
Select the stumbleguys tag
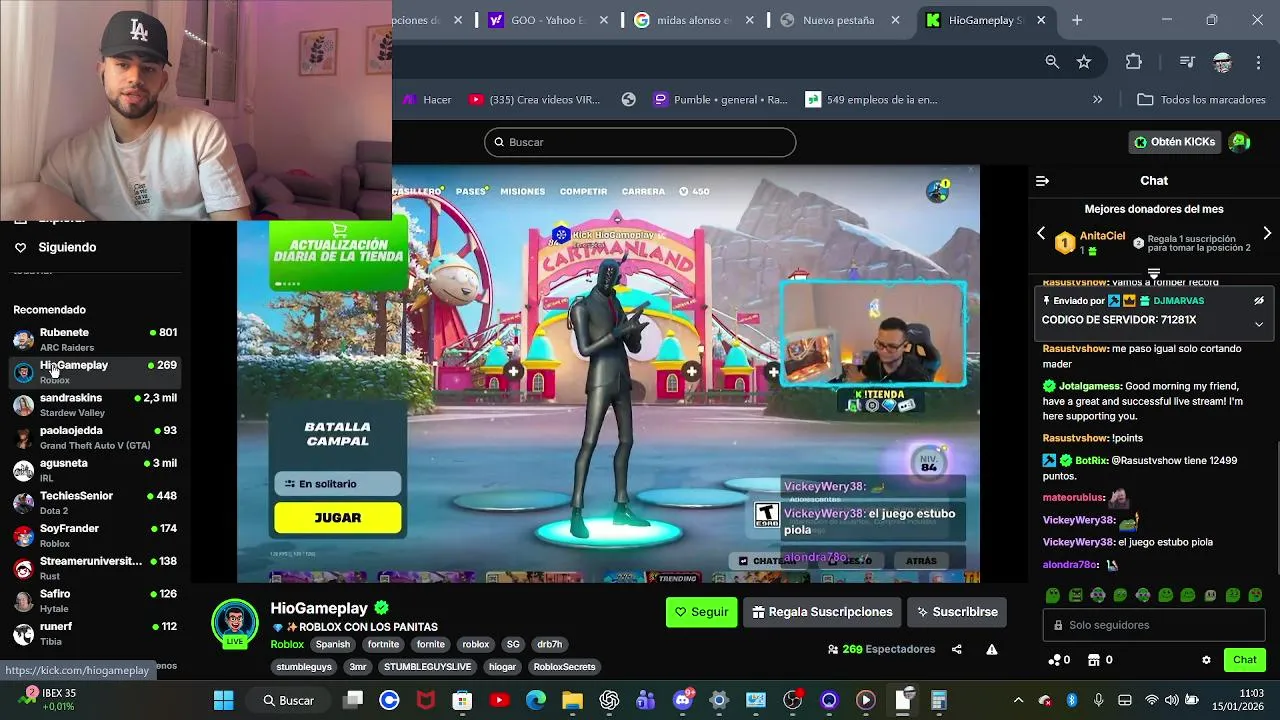pyautogui.click(x=304, y=667)
